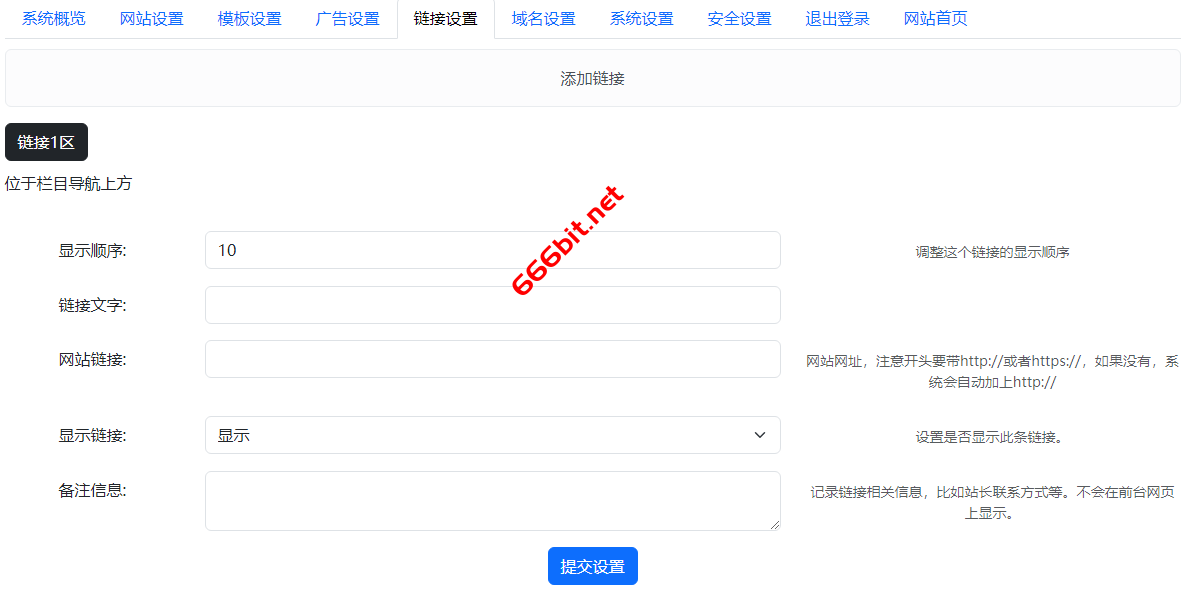Open the 系统概览 tab
The width and height of the screenshot is (1190, 598).
click(54, 19)
